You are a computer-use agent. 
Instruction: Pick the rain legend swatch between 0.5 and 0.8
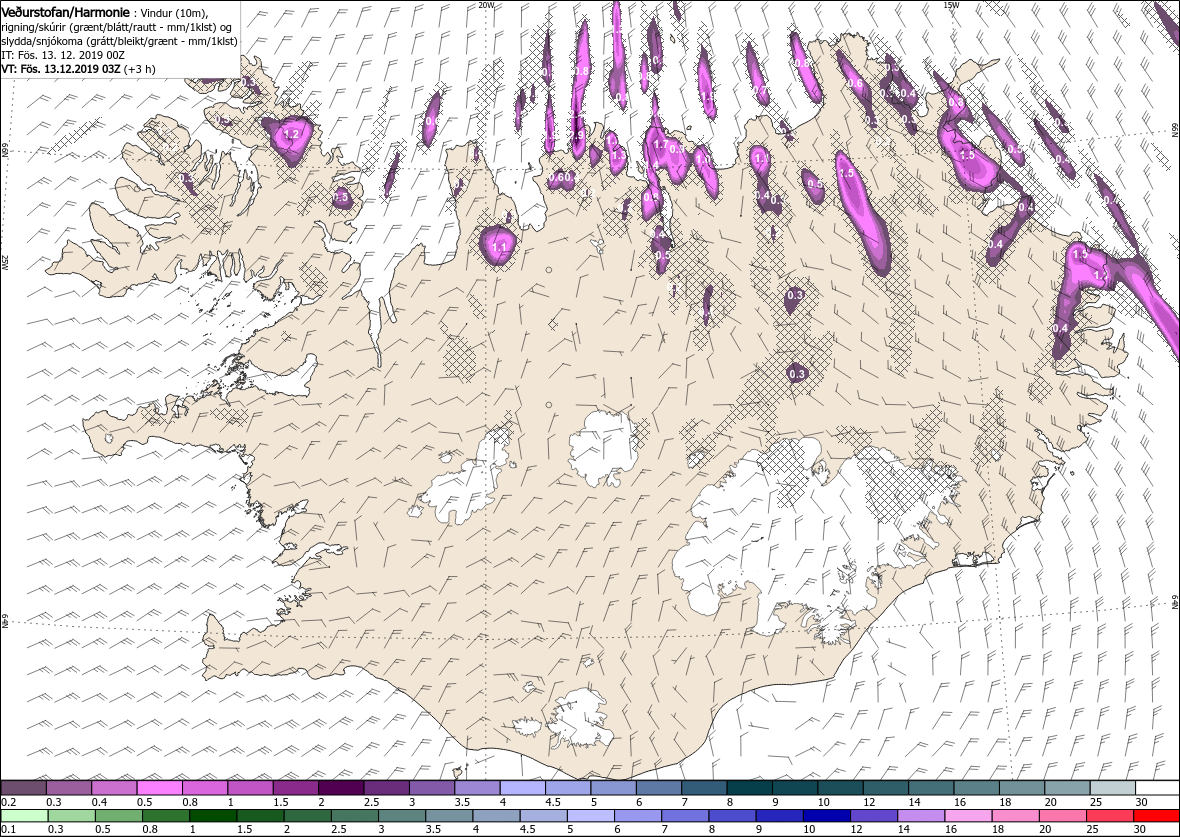pos(118,816)
